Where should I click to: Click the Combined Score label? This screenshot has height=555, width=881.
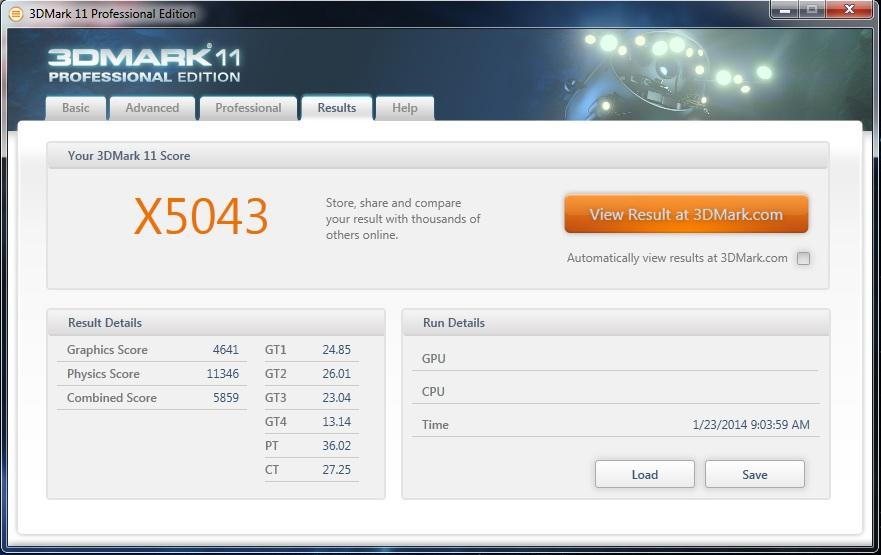tap(111, 398)
